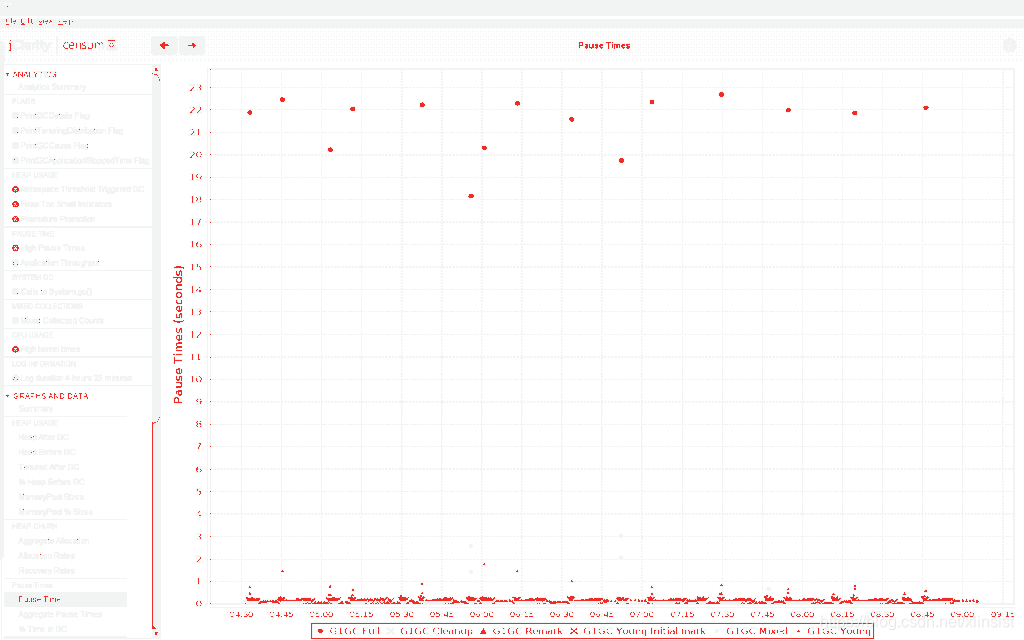
Task: Select Log duration 4 hours entry
Action: tap(76, 378)
